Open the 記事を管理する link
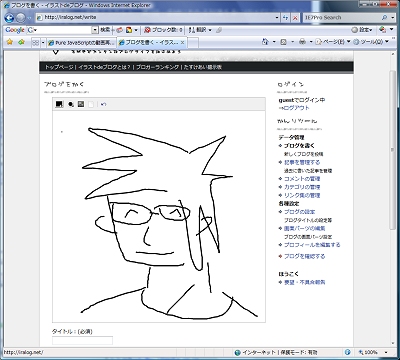The image size is (400, 360). (x=302, y=162)
